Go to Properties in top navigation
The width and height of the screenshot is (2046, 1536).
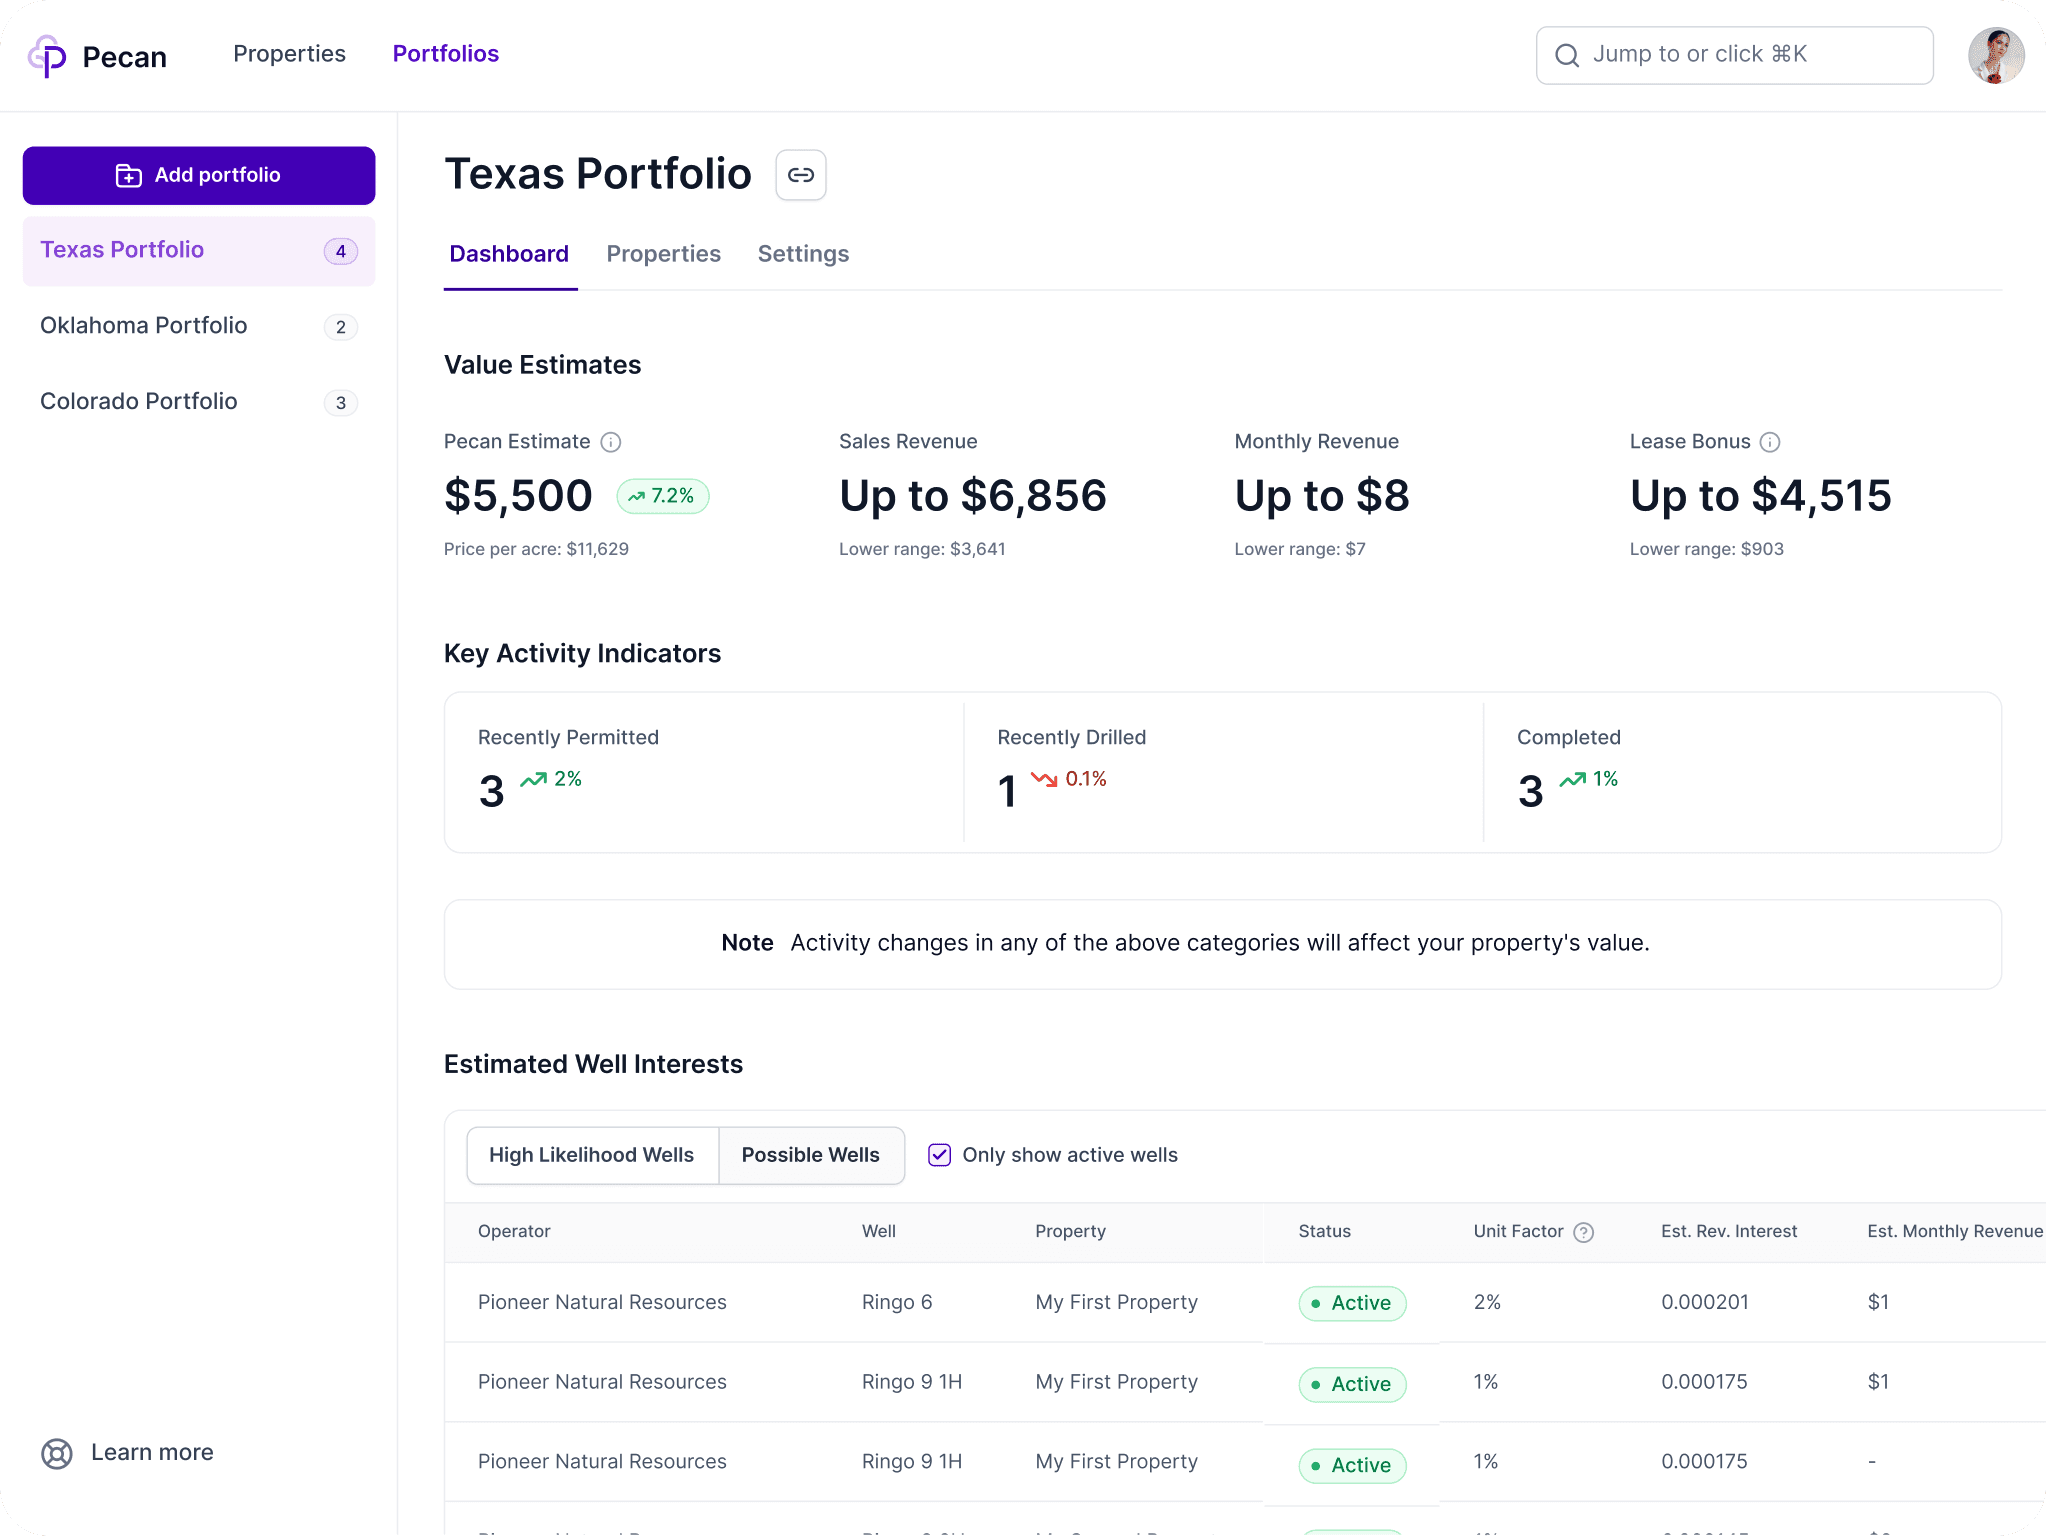(289, 54)
